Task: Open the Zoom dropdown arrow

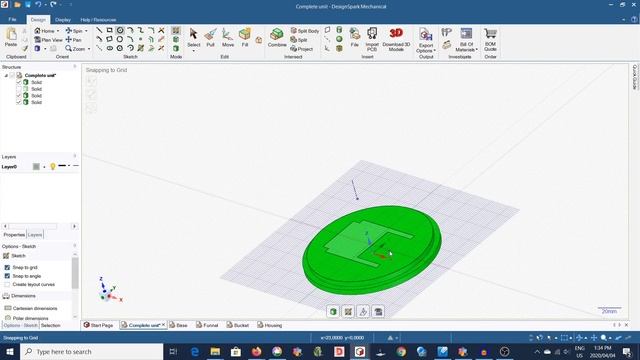Action: click(89, 49)
